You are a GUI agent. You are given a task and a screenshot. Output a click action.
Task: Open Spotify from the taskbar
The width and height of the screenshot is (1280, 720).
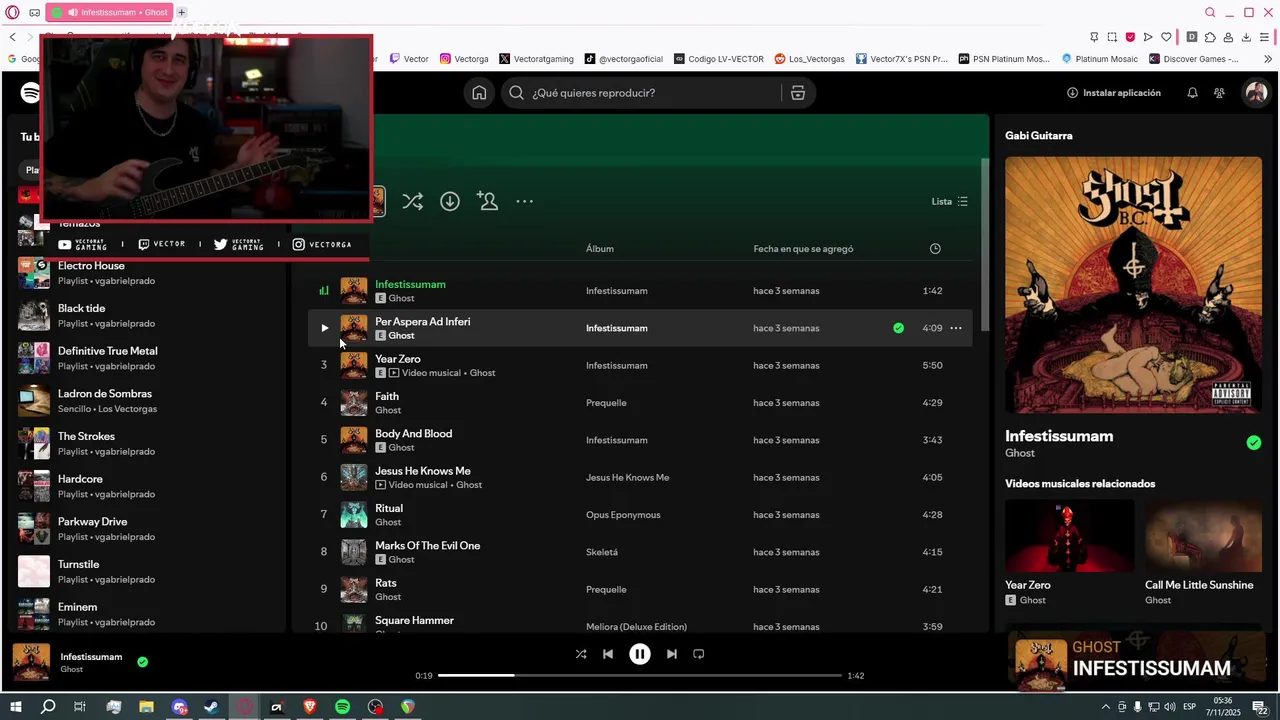(x=342, y=707)
